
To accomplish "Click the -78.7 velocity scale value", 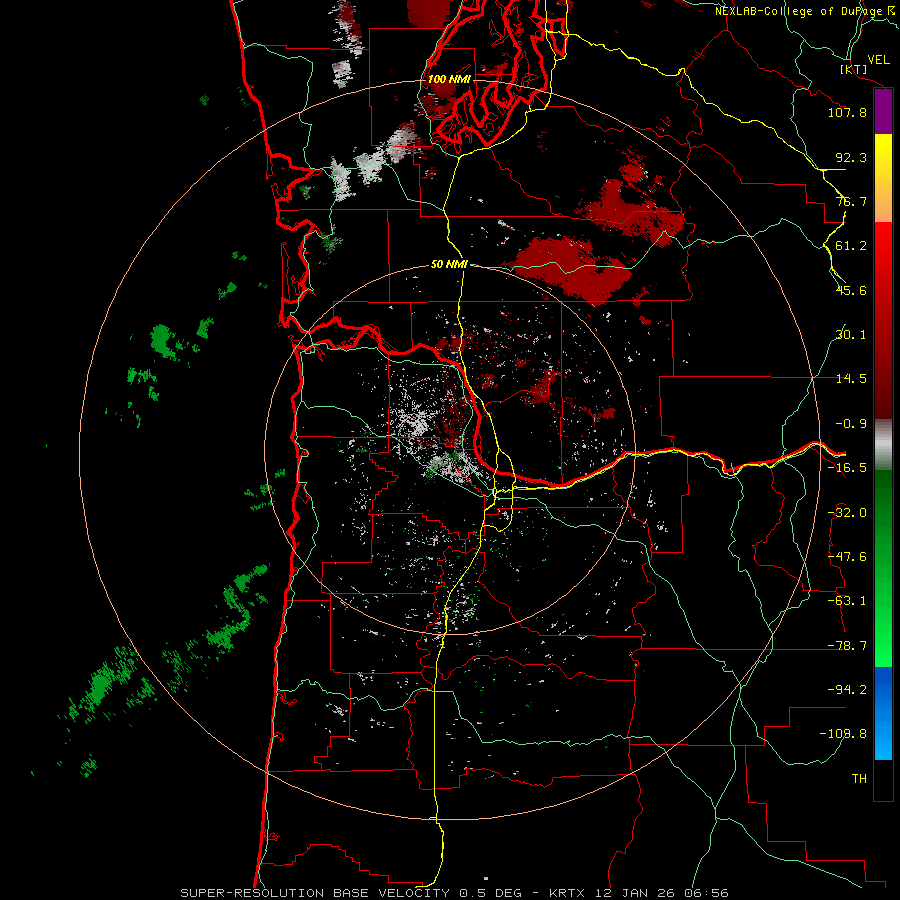I will (x=847, y=646).
